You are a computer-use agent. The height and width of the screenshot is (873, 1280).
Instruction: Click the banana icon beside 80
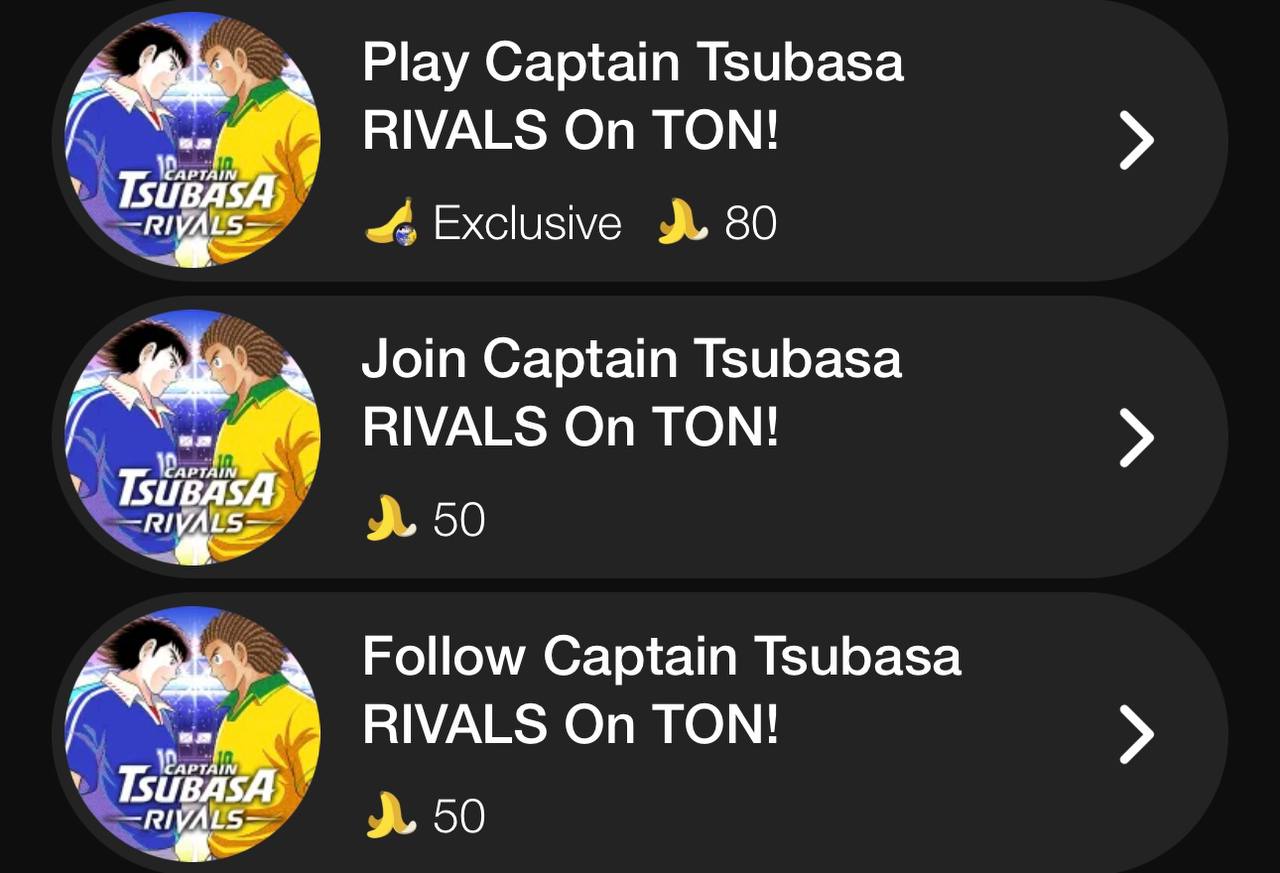click(683, 222)
